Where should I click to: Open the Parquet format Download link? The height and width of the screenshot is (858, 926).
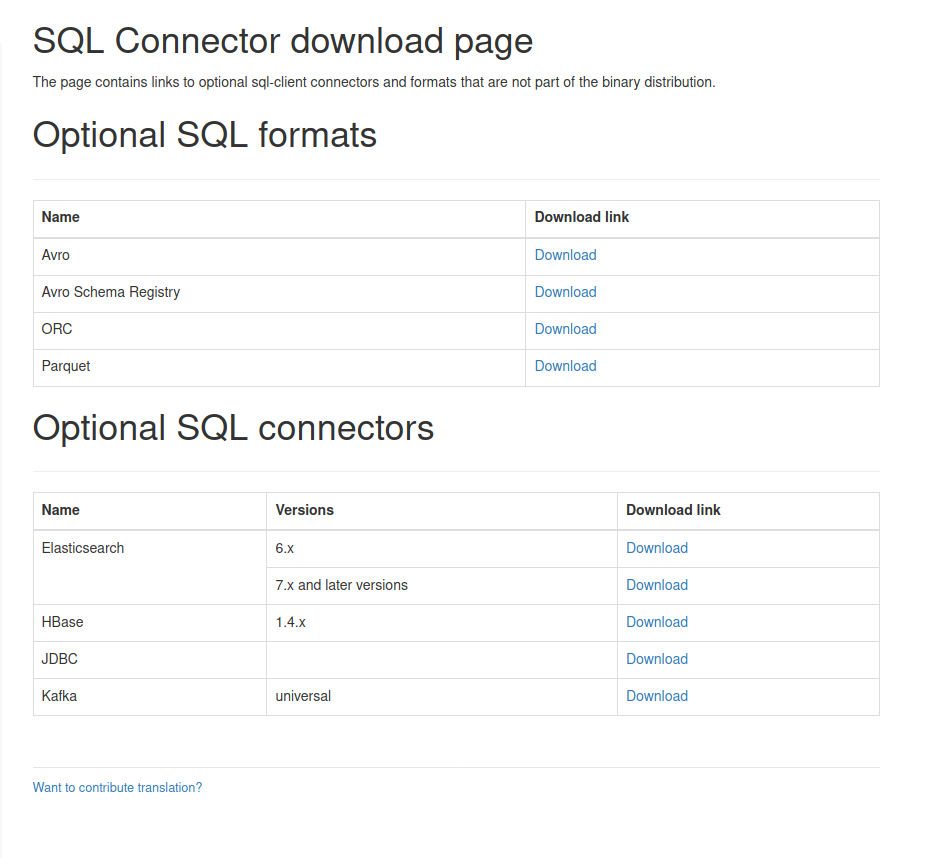pyautogui.click(x=565, y=366)
